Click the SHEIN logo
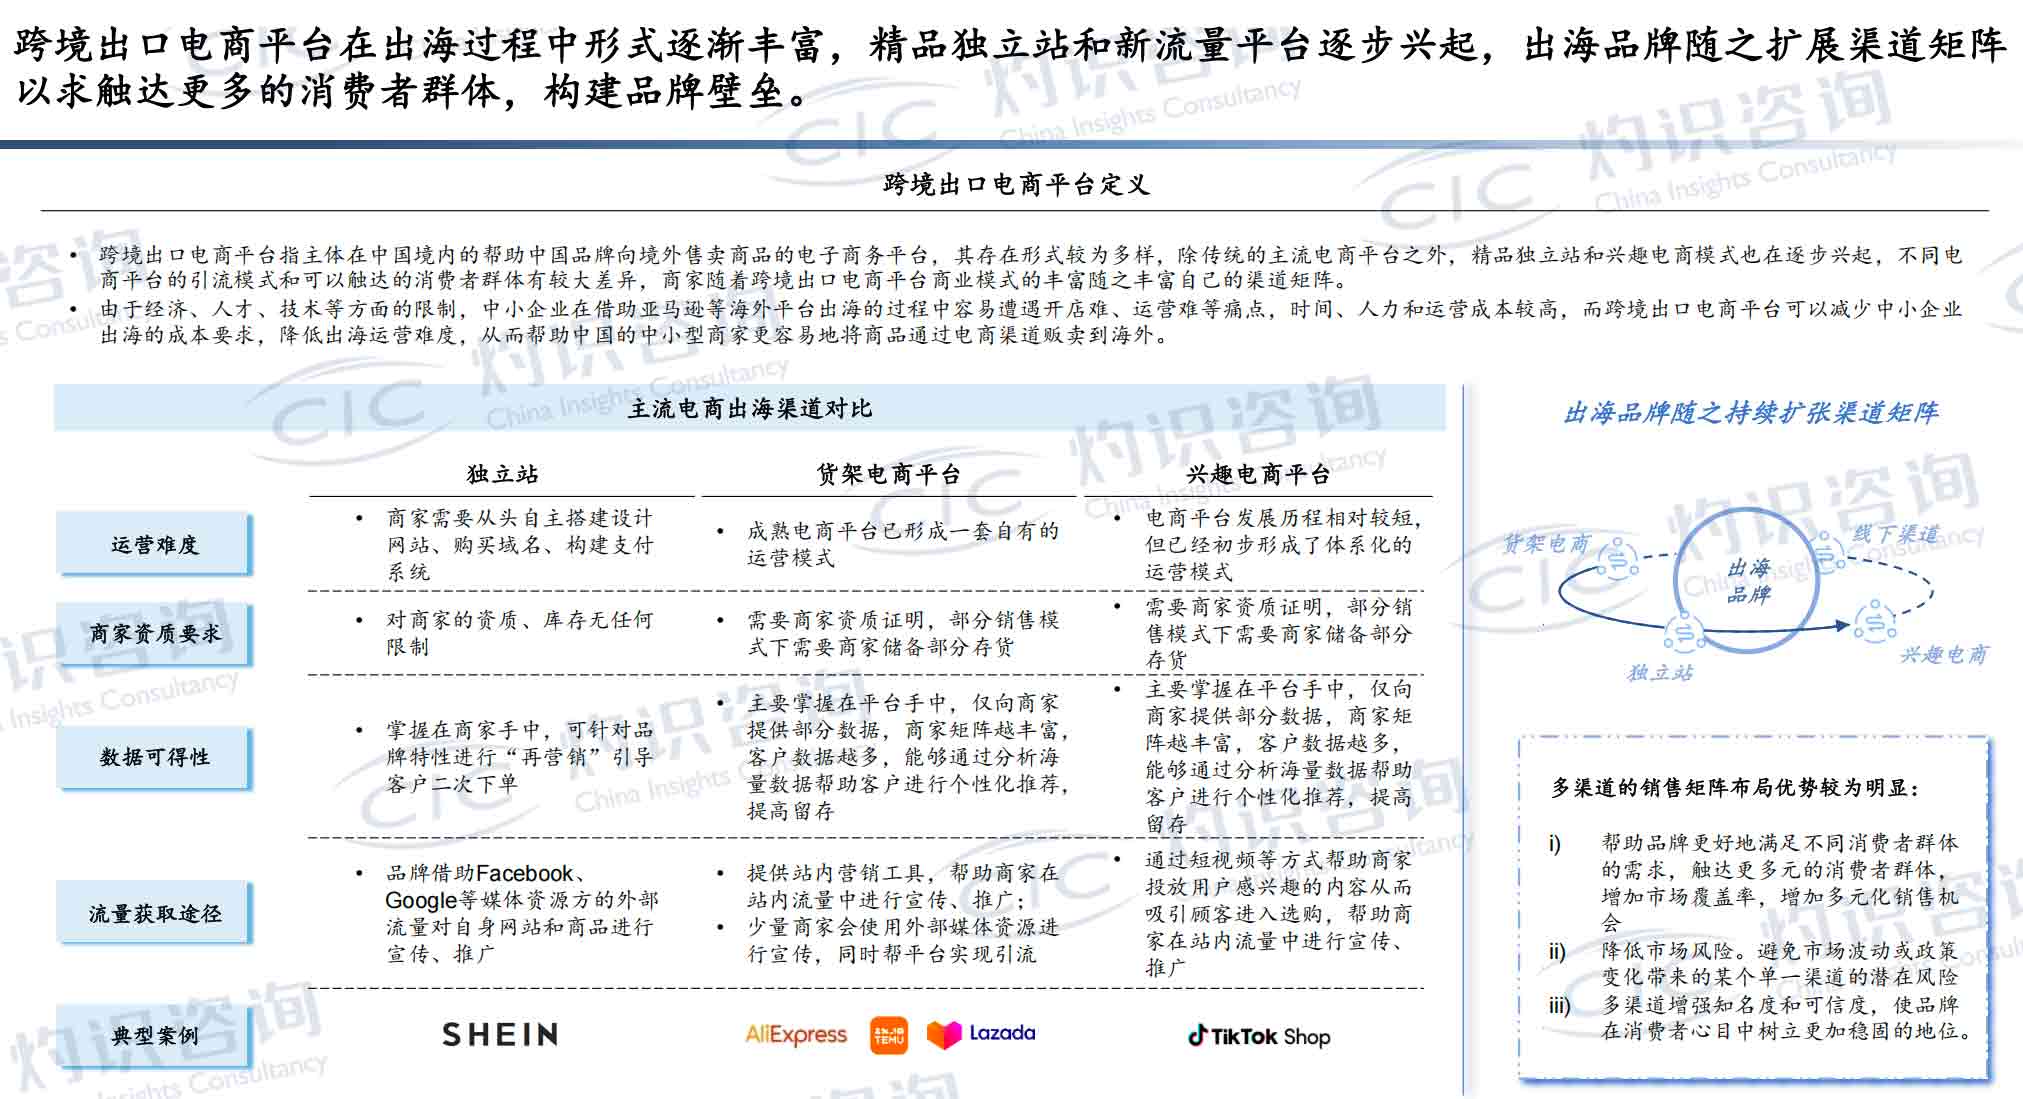 [500, 1034]
